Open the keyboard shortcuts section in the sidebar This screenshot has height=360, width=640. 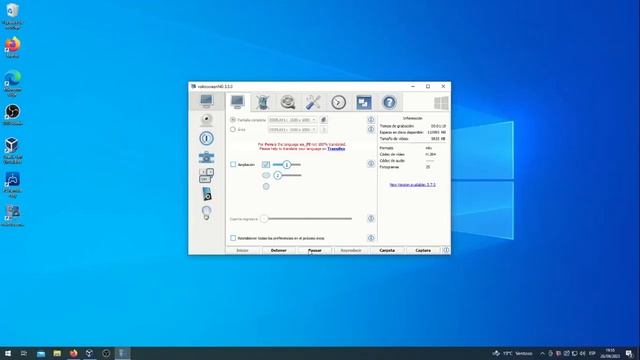pos(207,176)
